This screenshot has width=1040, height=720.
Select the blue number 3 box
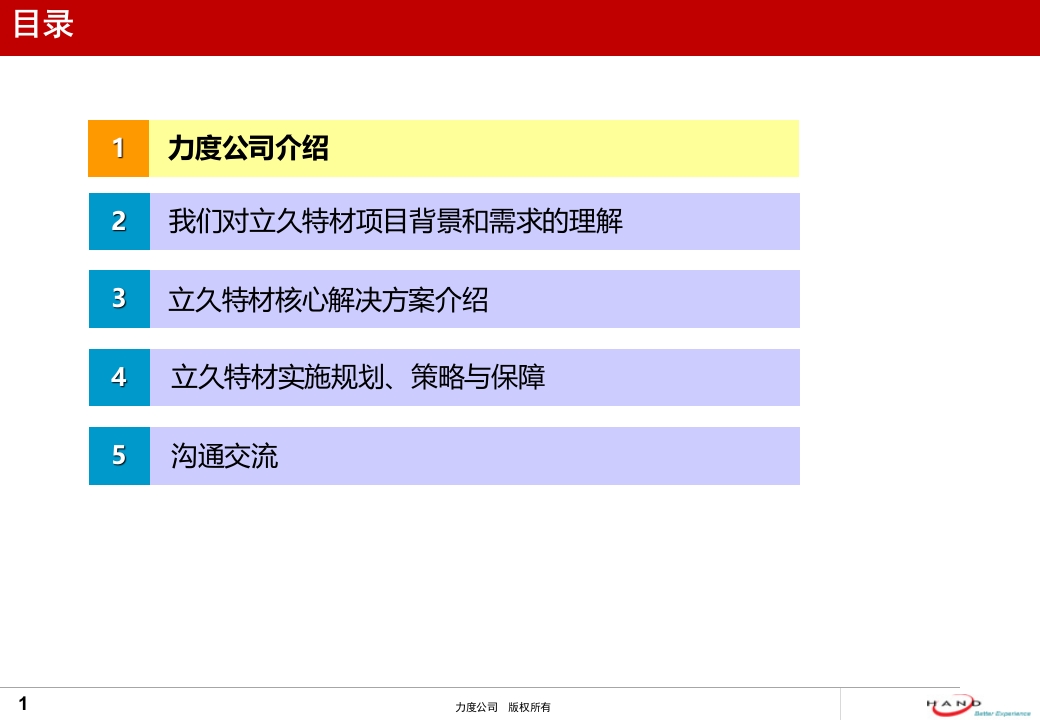point(119,298)
